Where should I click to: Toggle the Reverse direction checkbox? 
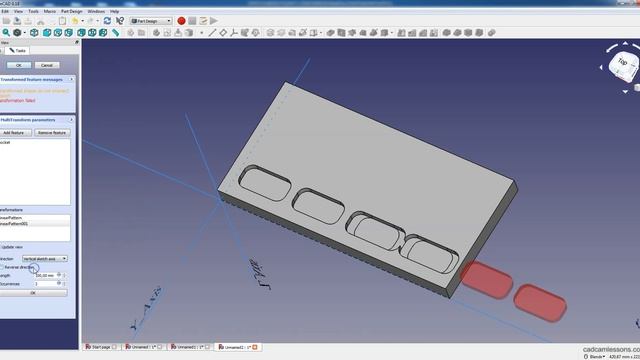[2, 267]
